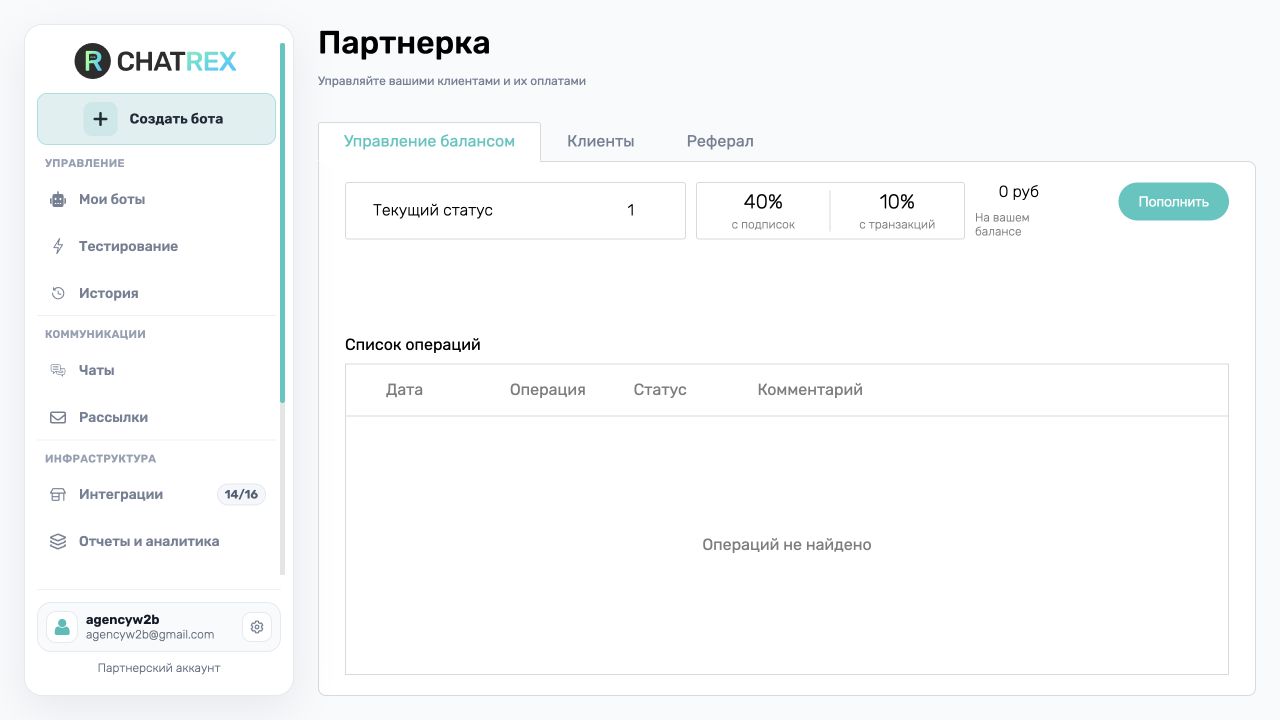Click the layers icon beside Отчеты и аналитика

coord(58,541)
